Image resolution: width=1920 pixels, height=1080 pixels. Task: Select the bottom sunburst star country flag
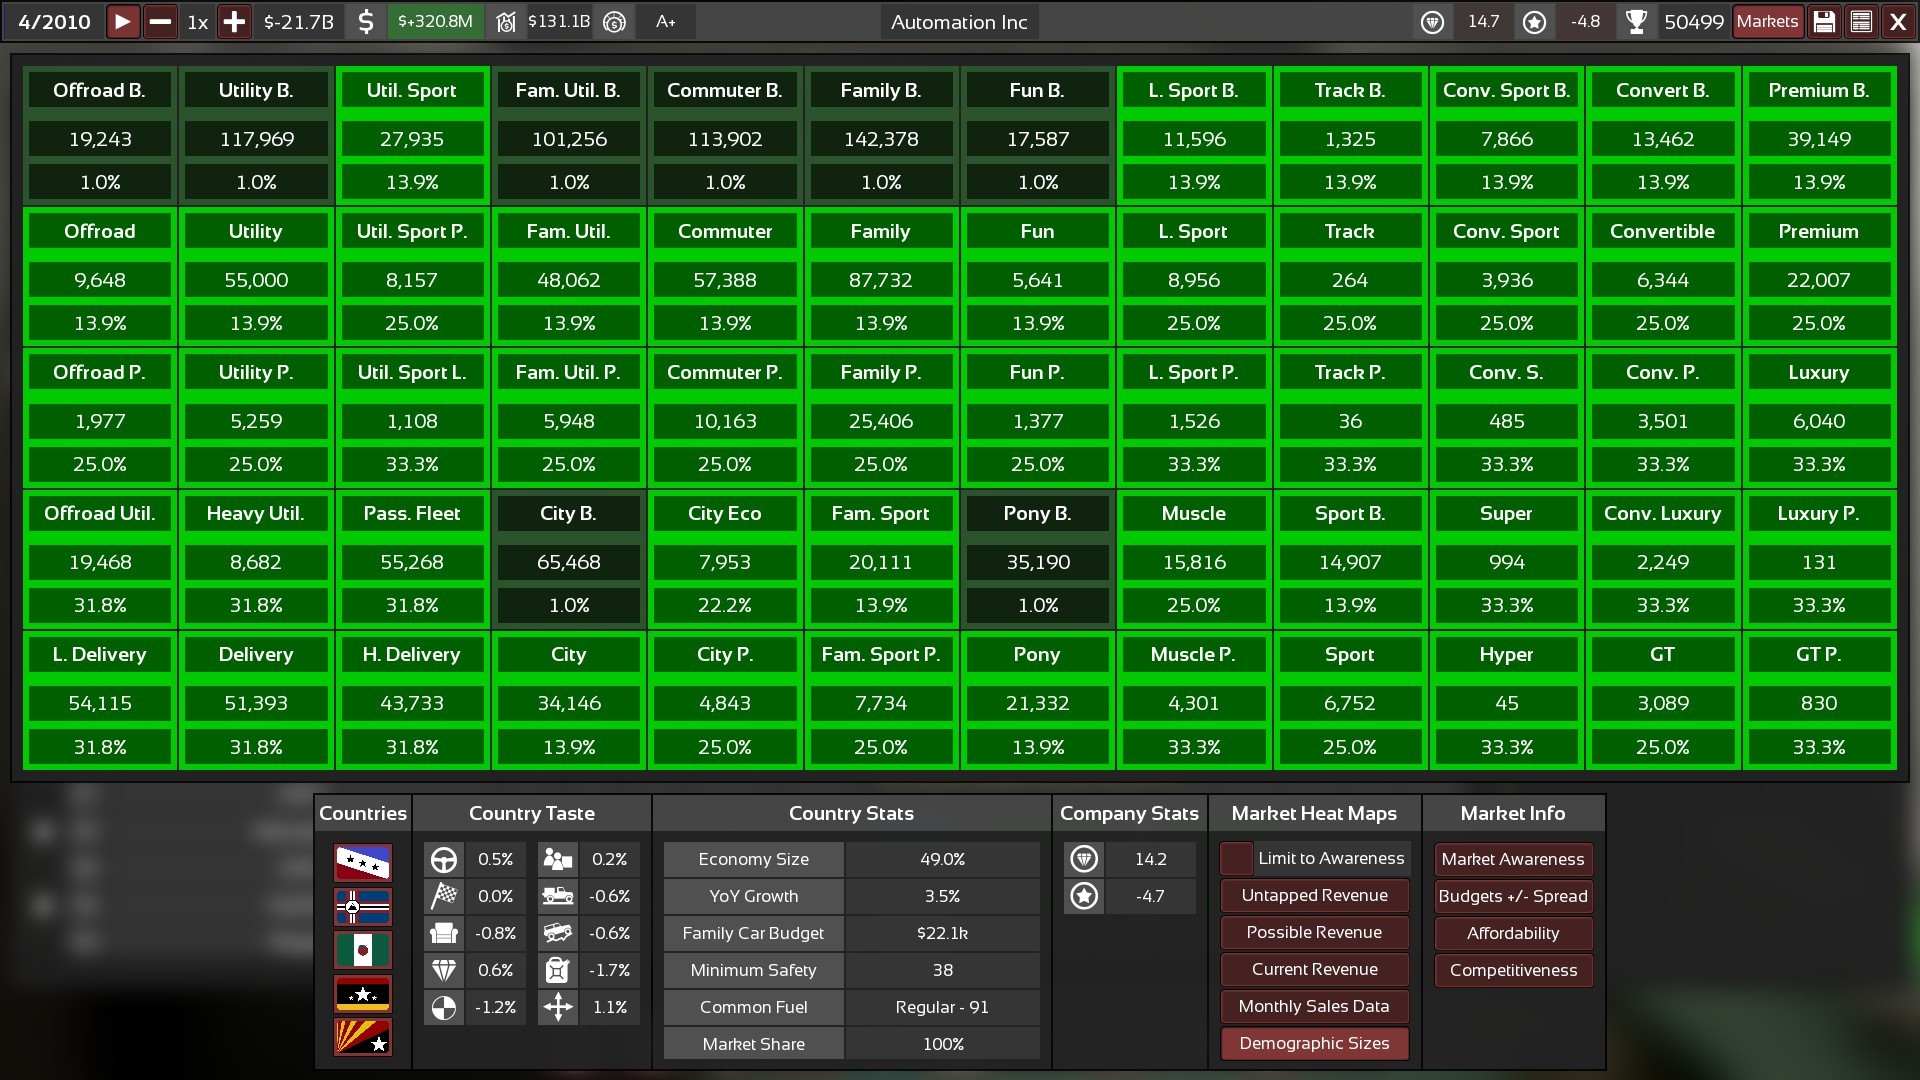pyautogui.click(x=363, y=1037)
